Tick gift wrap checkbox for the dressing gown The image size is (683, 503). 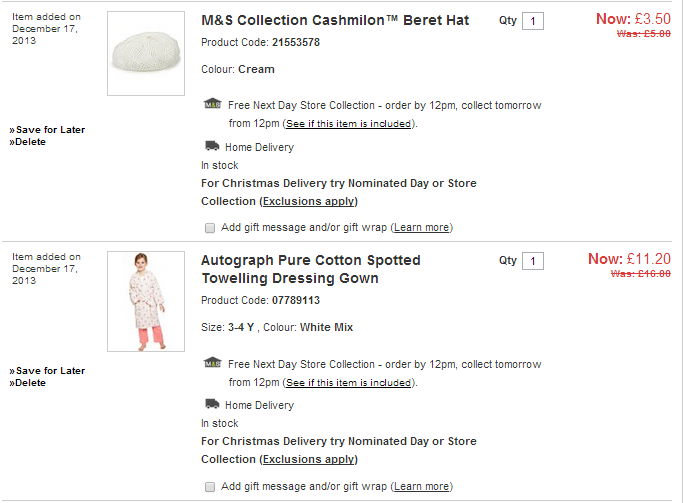click(210, 486)
